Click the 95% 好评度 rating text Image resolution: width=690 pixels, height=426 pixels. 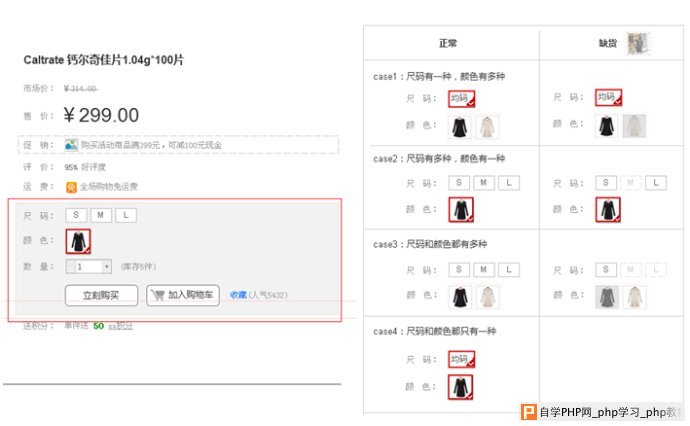click(x=85, y=167)
